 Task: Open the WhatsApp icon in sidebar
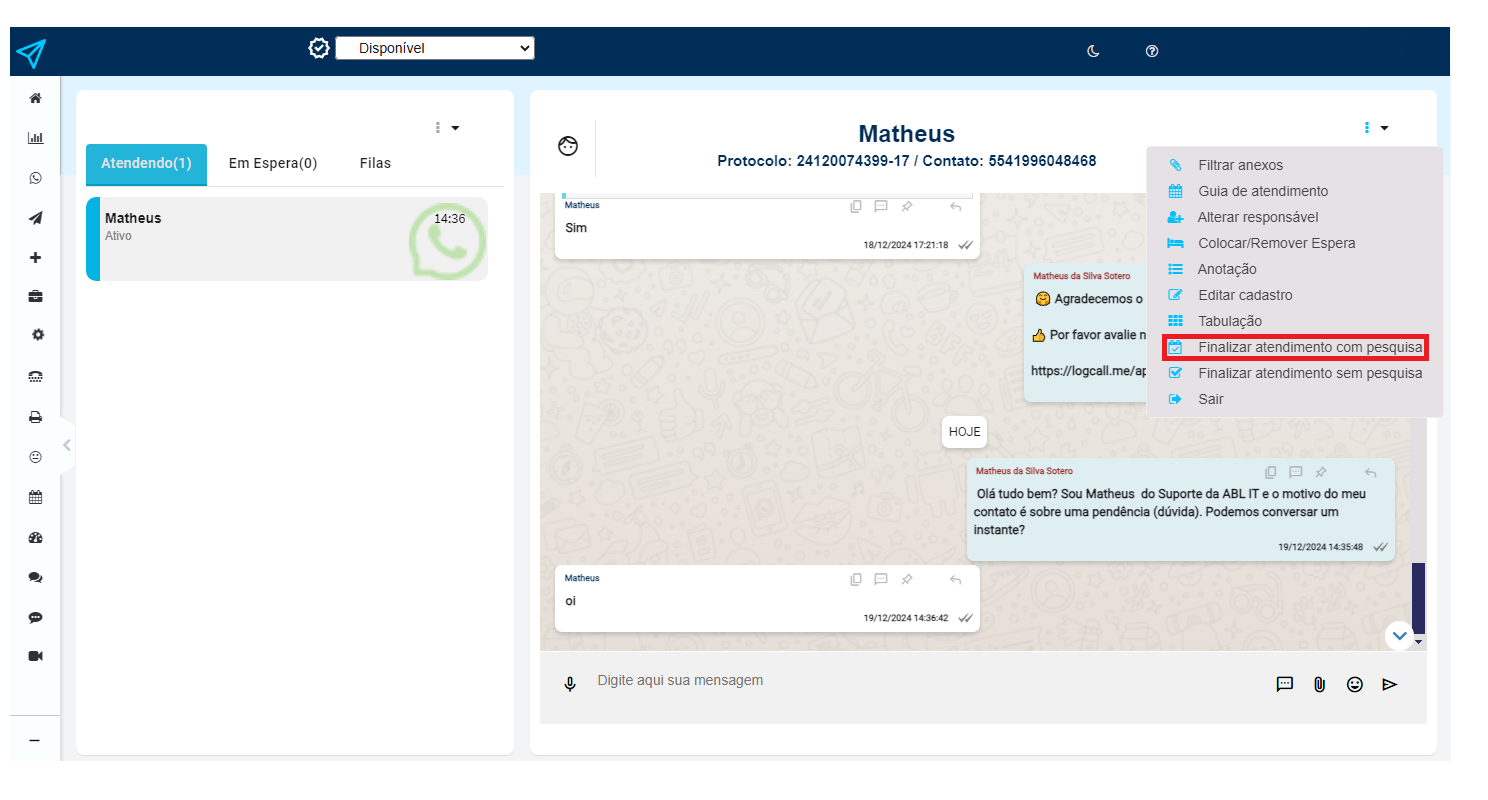pyautogui.click(x=36, y=178)
